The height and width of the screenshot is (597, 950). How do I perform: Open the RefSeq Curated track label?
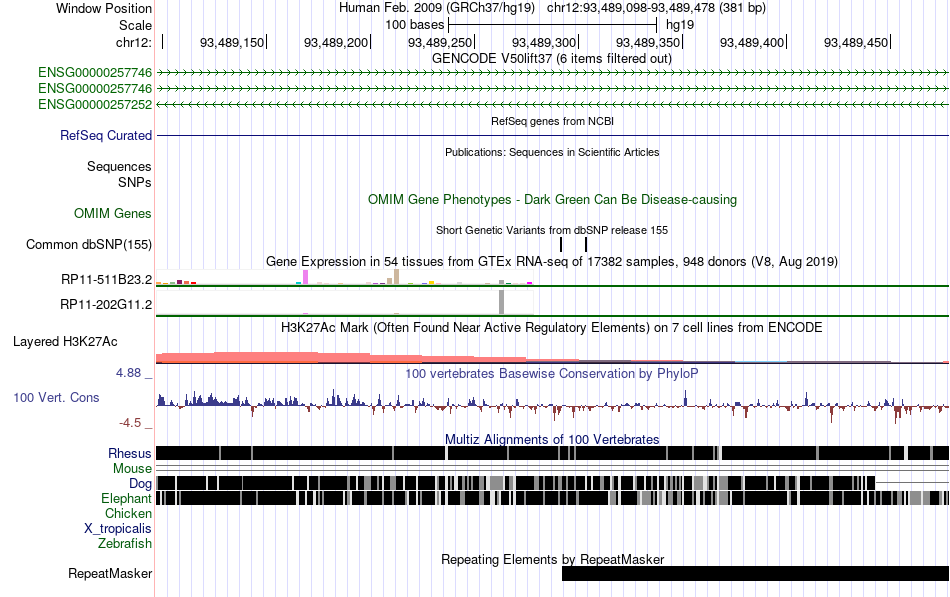[106, 135]
